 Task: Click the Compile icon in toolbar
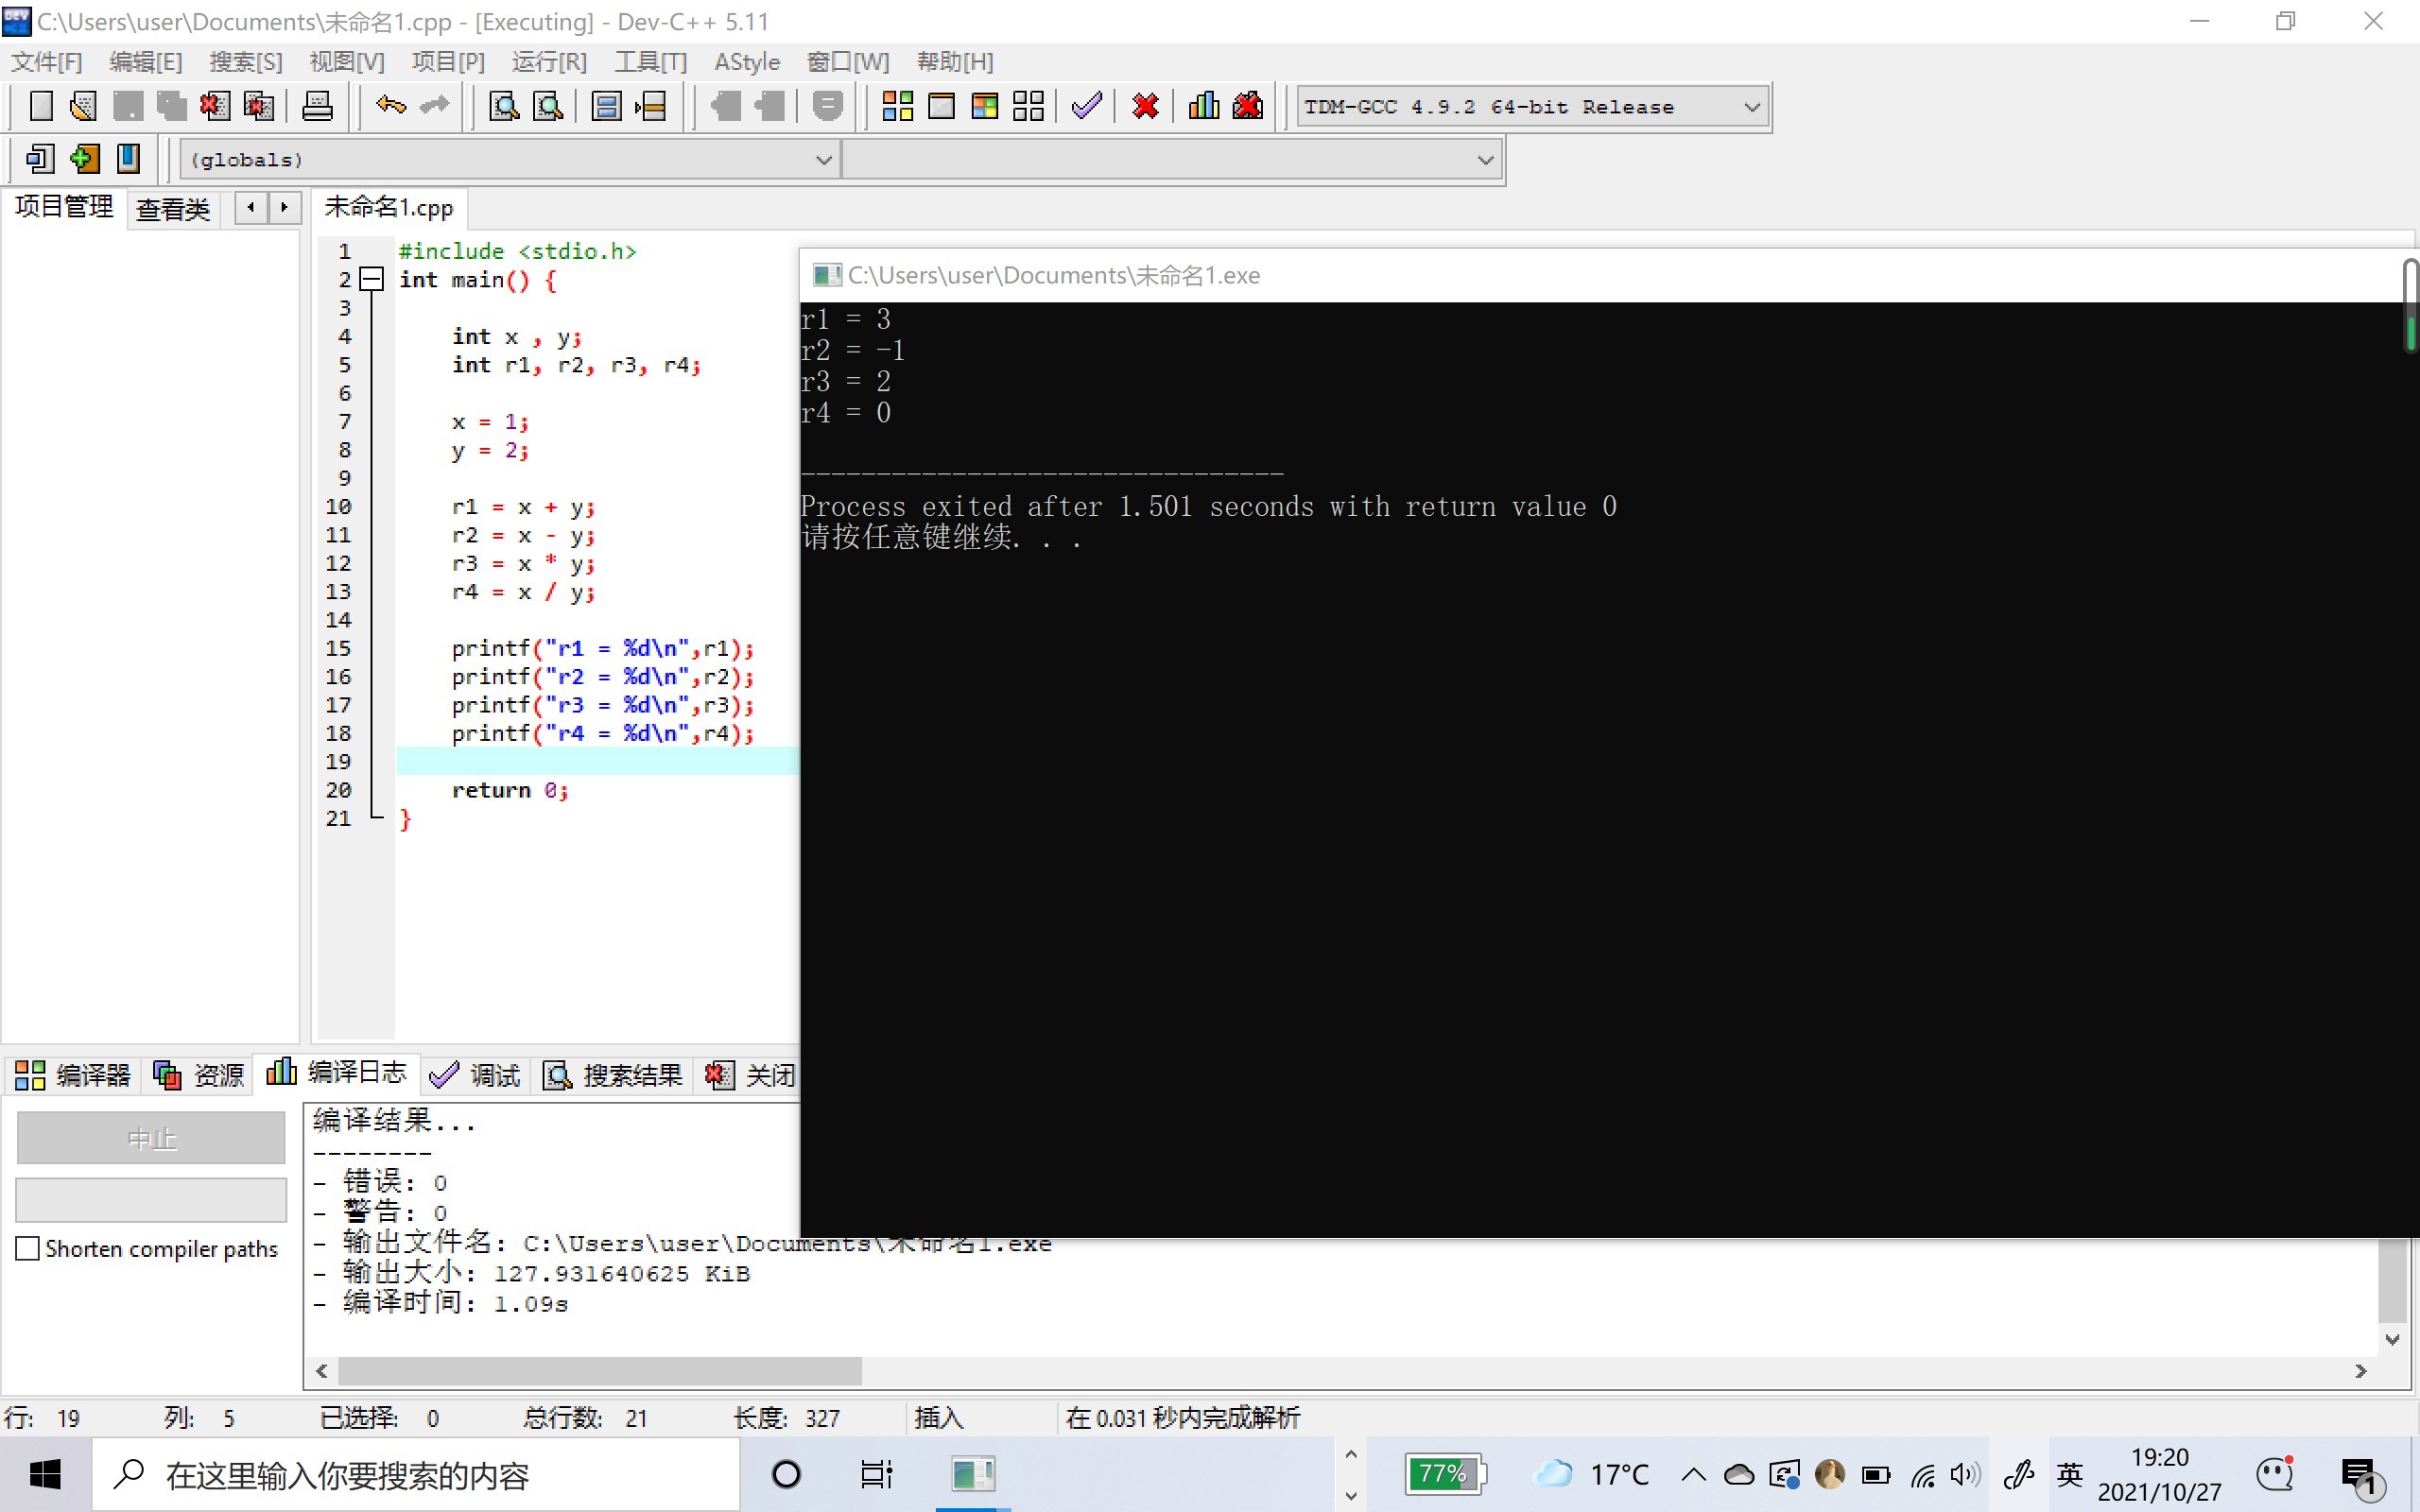[x=897, y=106]
